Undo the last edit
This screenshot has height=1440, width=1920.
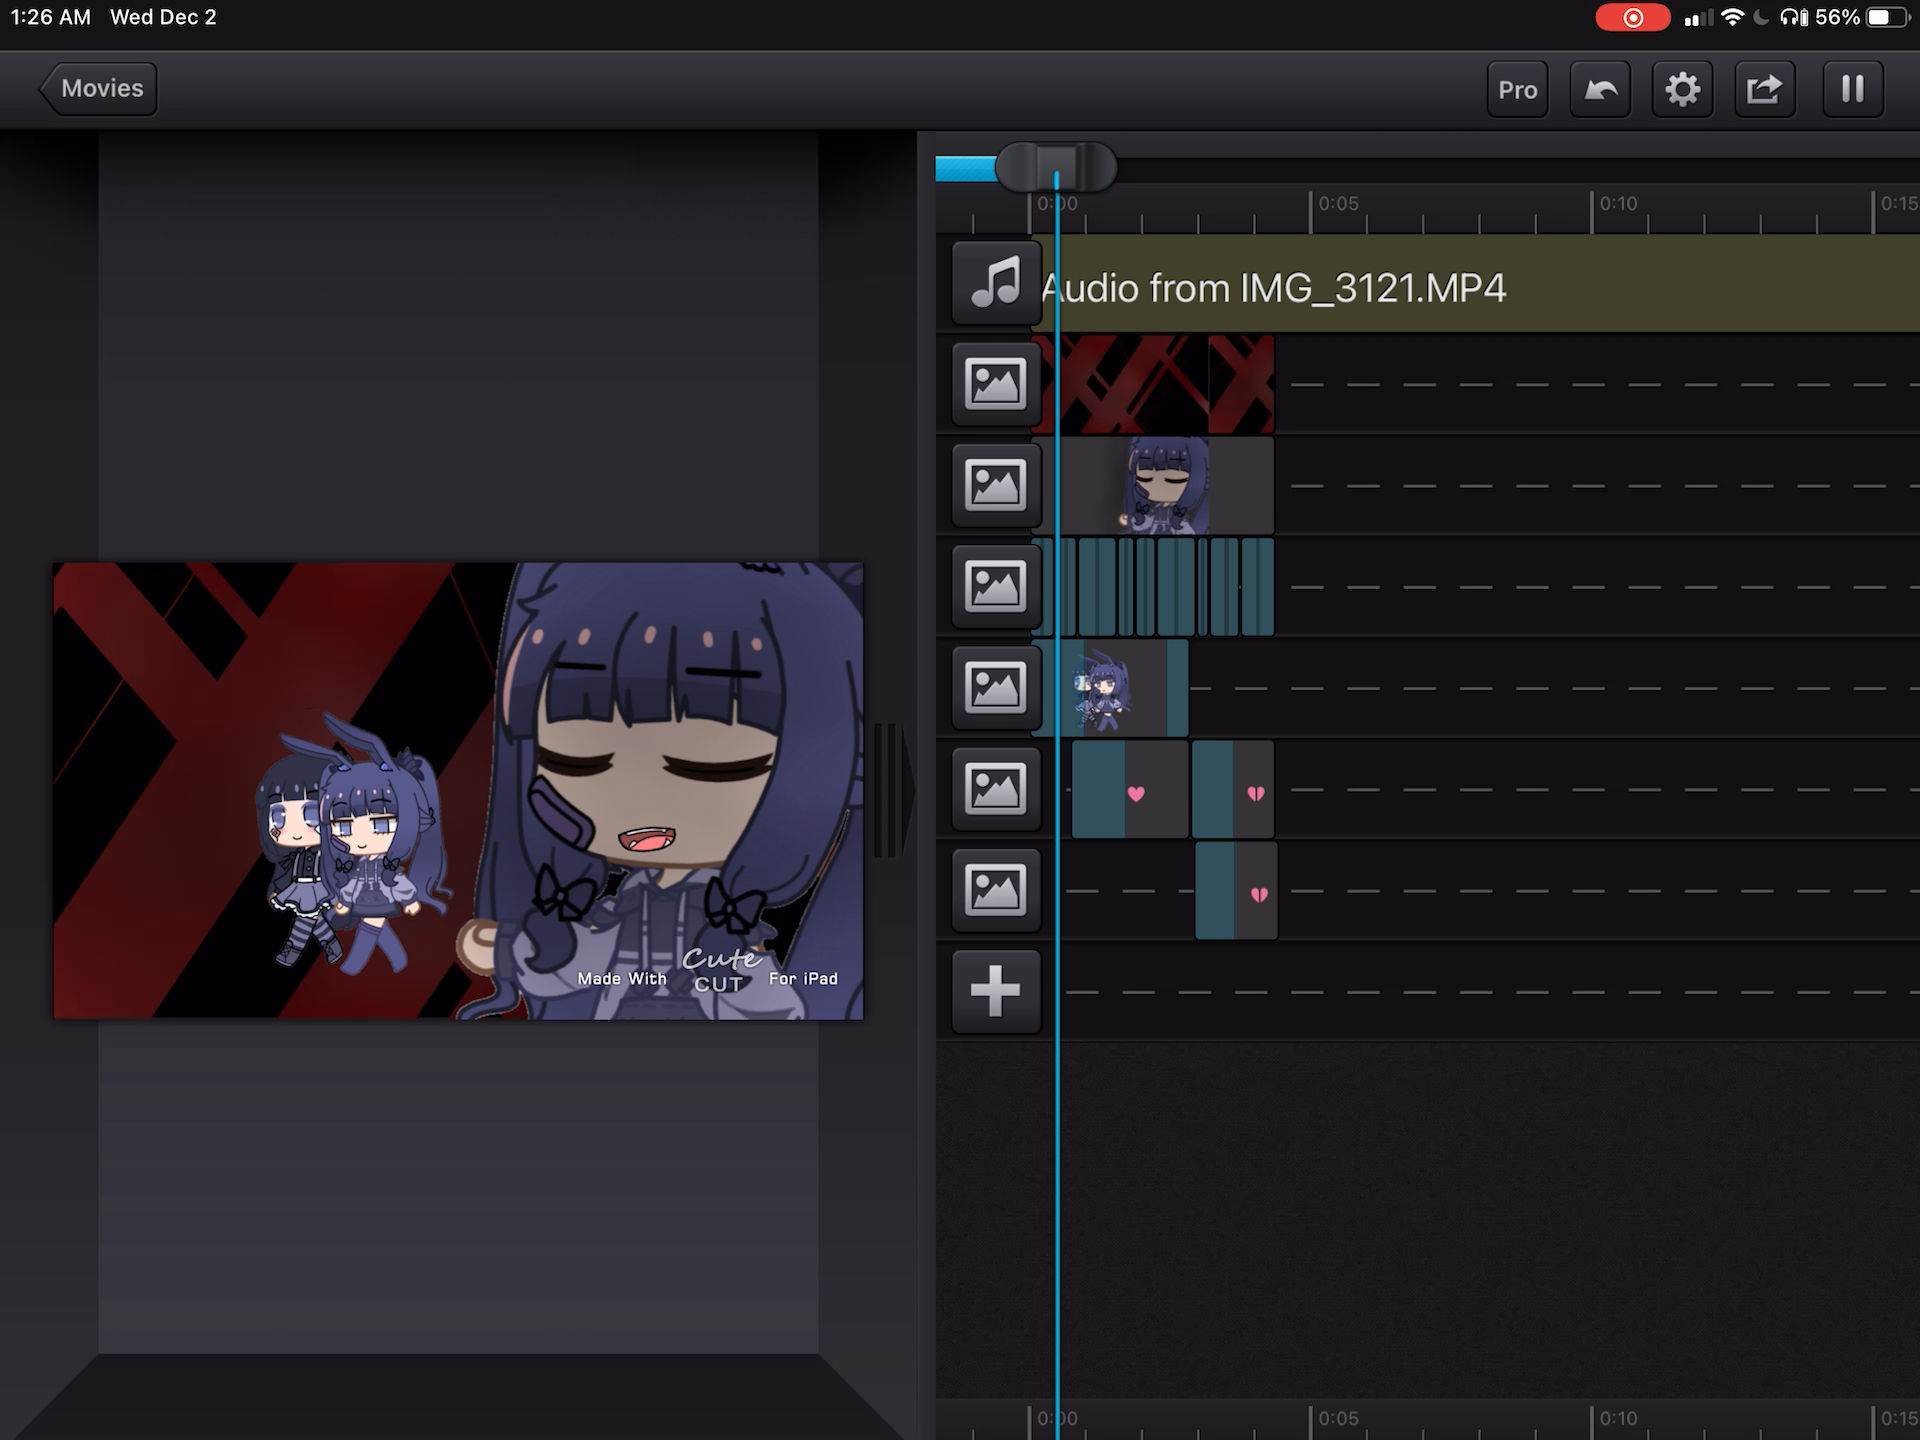click(1600, 89)
